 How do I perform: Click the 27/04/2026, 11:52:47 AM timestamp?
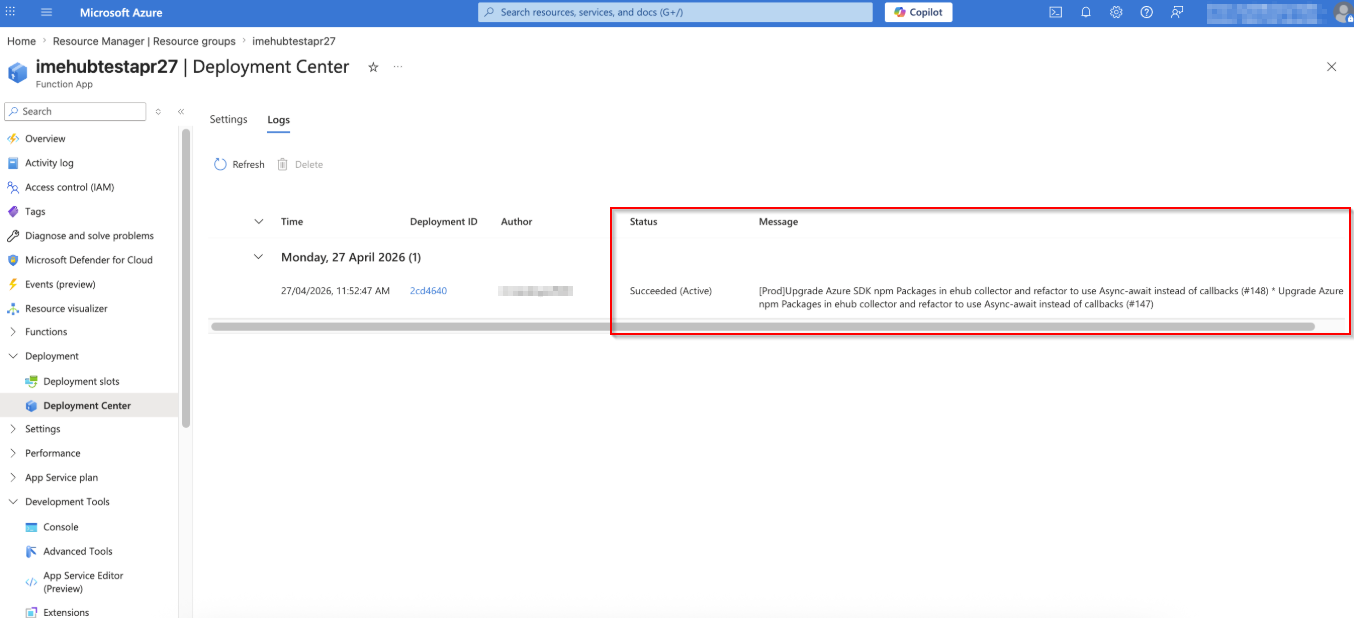point(335,291)
